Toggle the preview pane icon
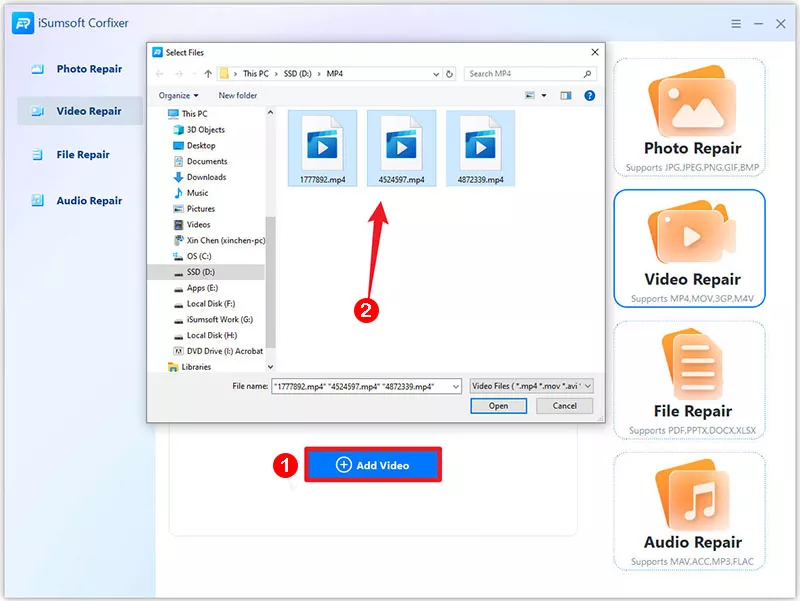This screenshot has height=601, width=800. pyautogui.click(x=566, y=95)
